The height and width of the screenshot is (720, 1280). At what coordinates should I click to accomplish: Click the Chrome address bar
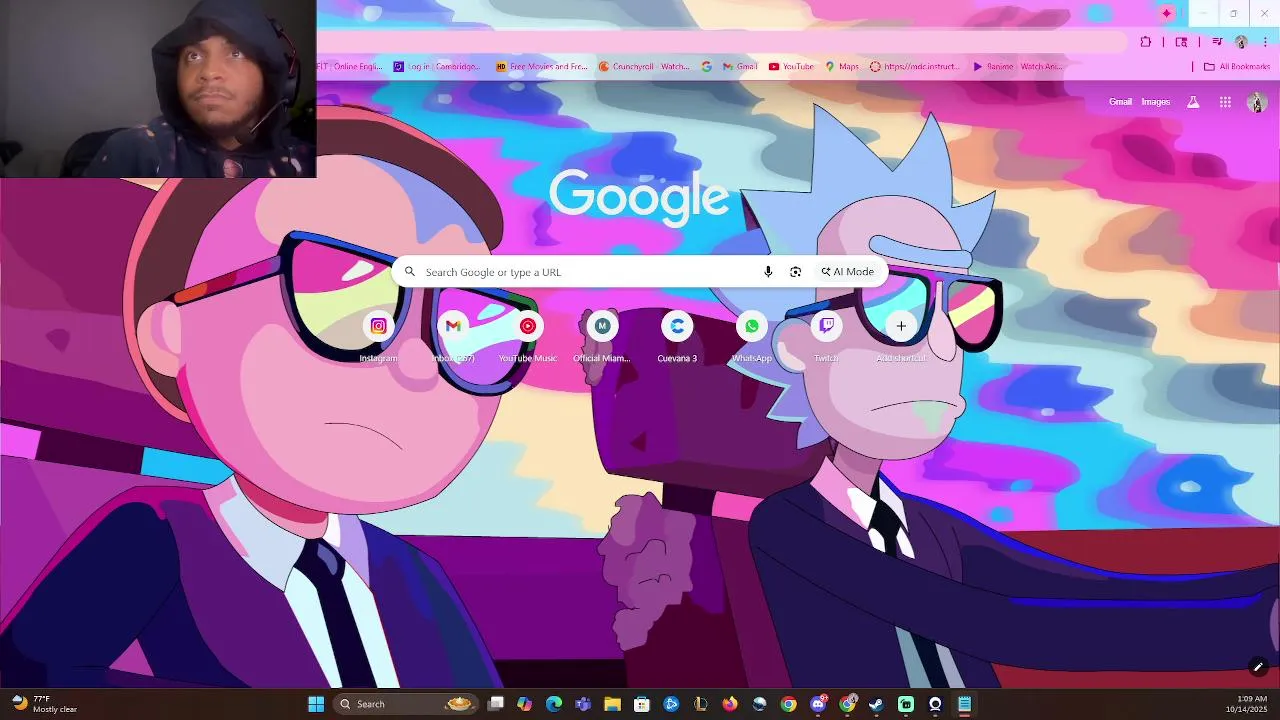(x=720, y=42)
